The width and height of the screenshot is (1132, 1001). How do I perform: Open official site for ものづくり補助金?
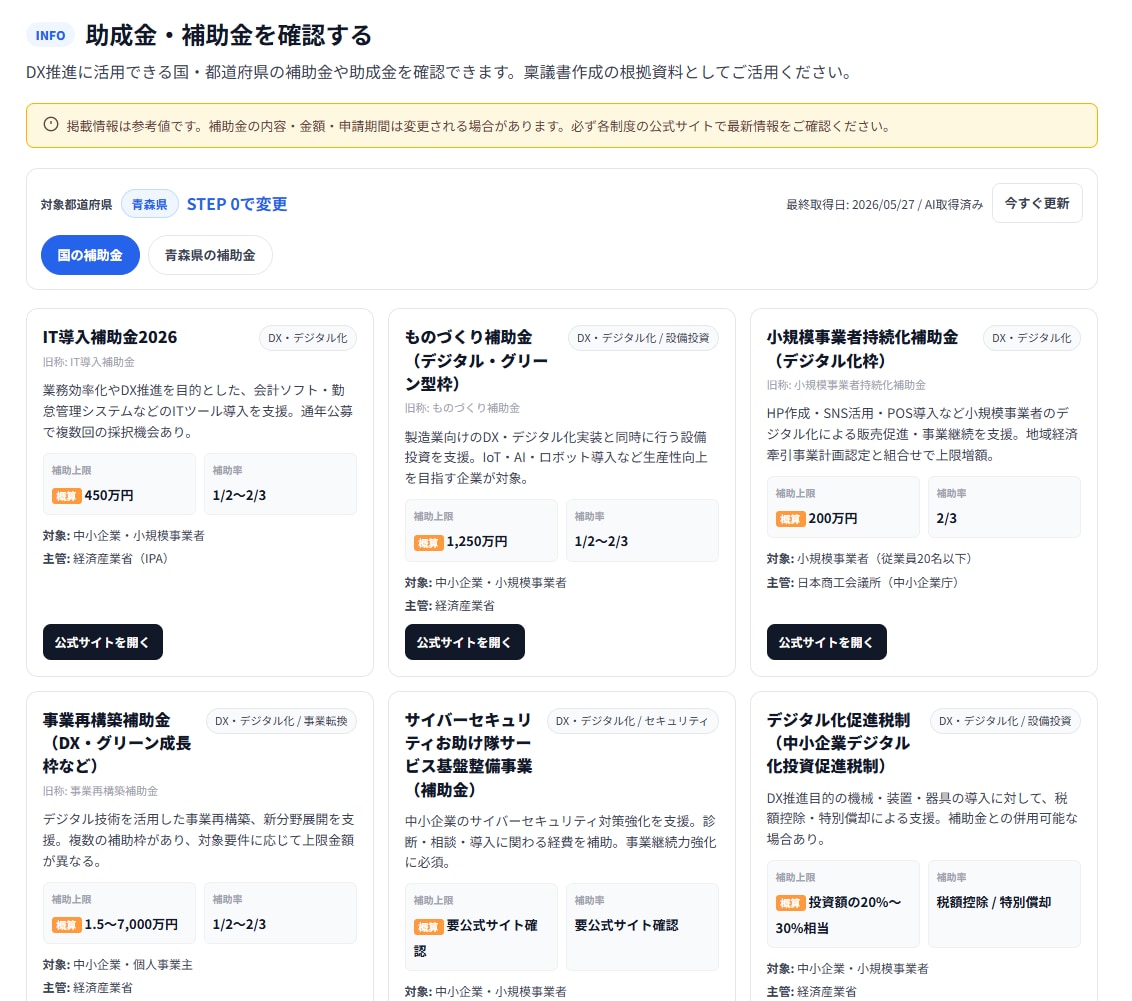(464, 642)
